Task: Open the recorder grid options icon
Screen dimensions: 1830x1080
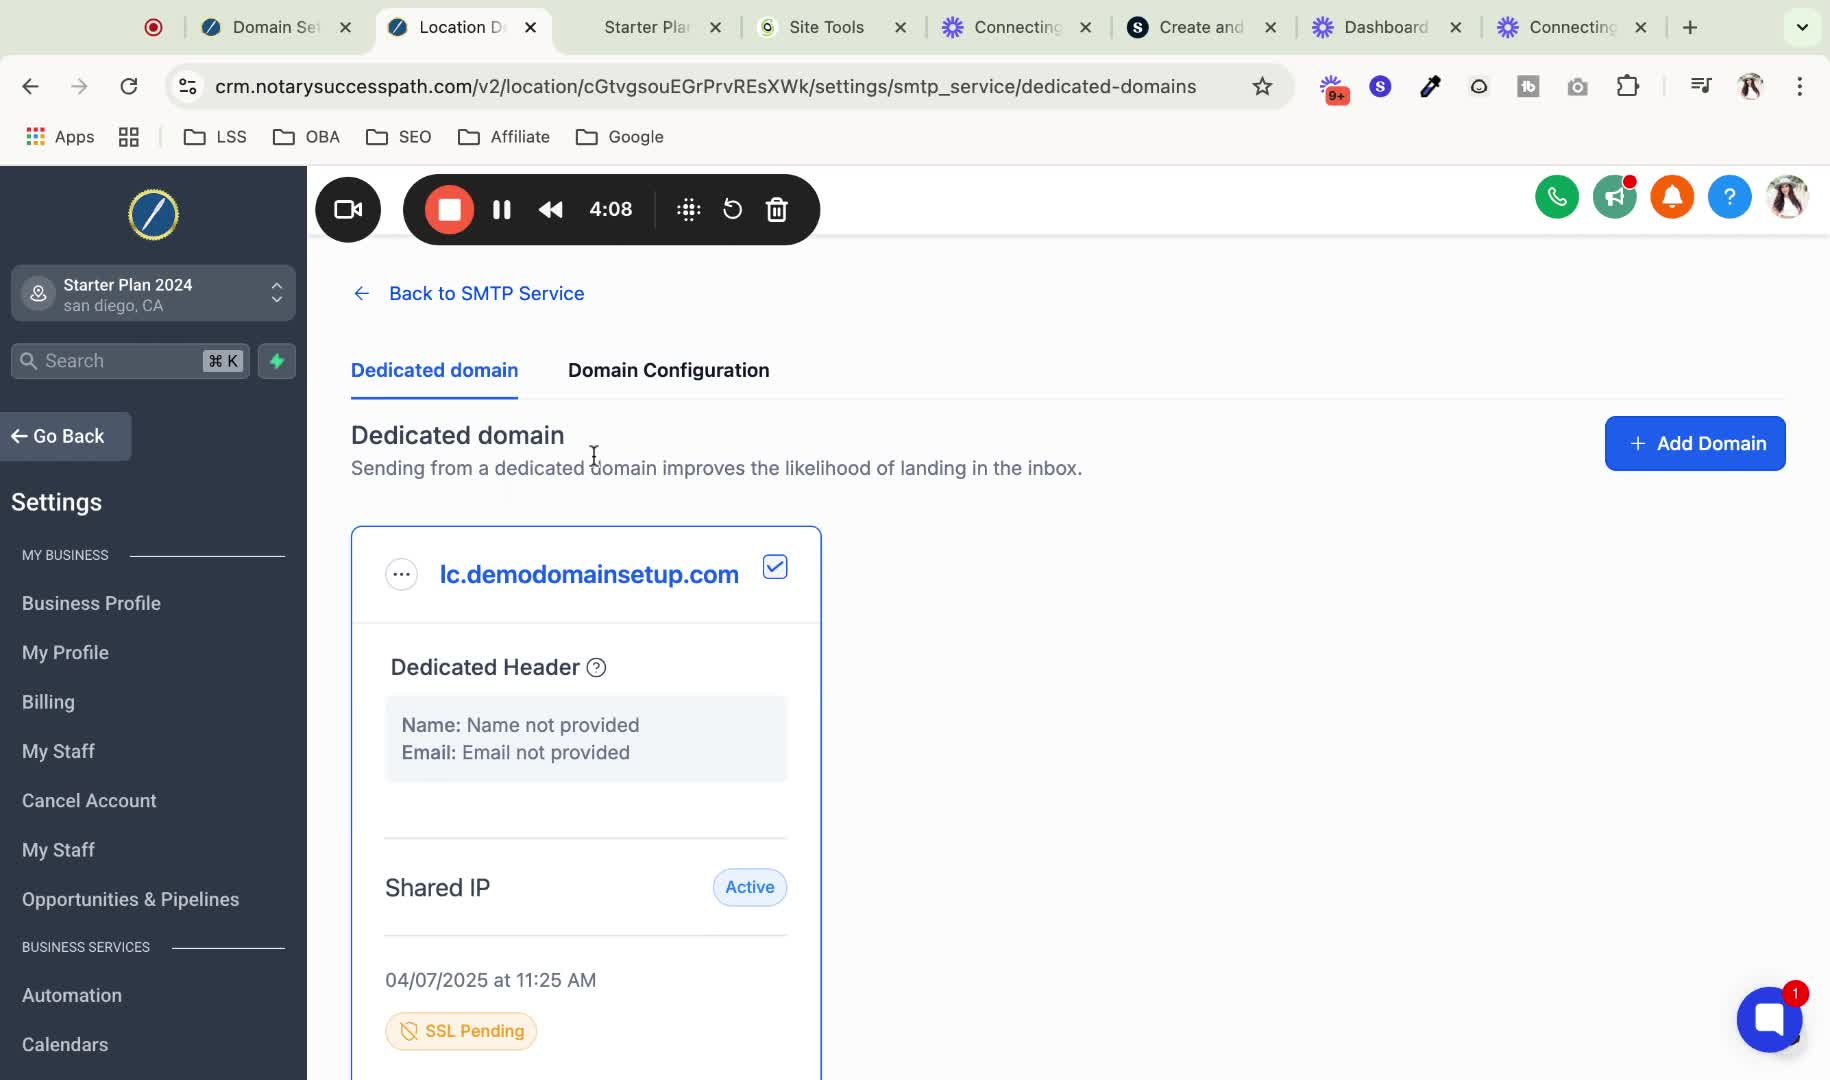Action: 688,210
